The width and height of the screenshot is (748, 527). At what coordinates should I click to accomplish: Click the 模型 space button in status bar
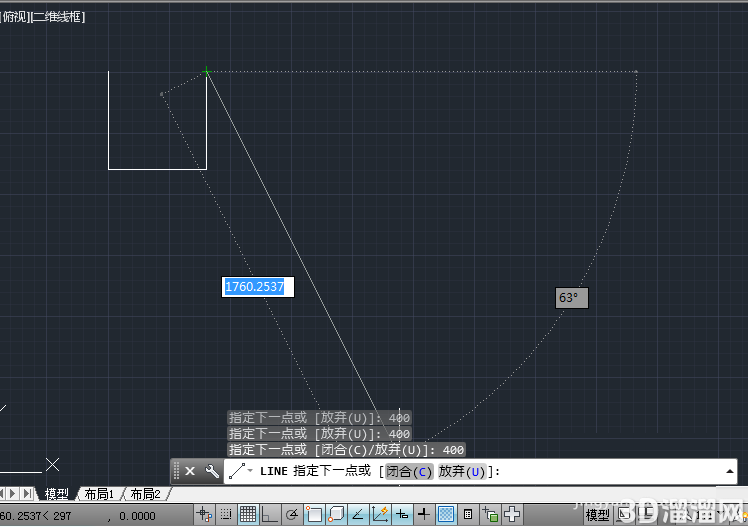point(597,515)
